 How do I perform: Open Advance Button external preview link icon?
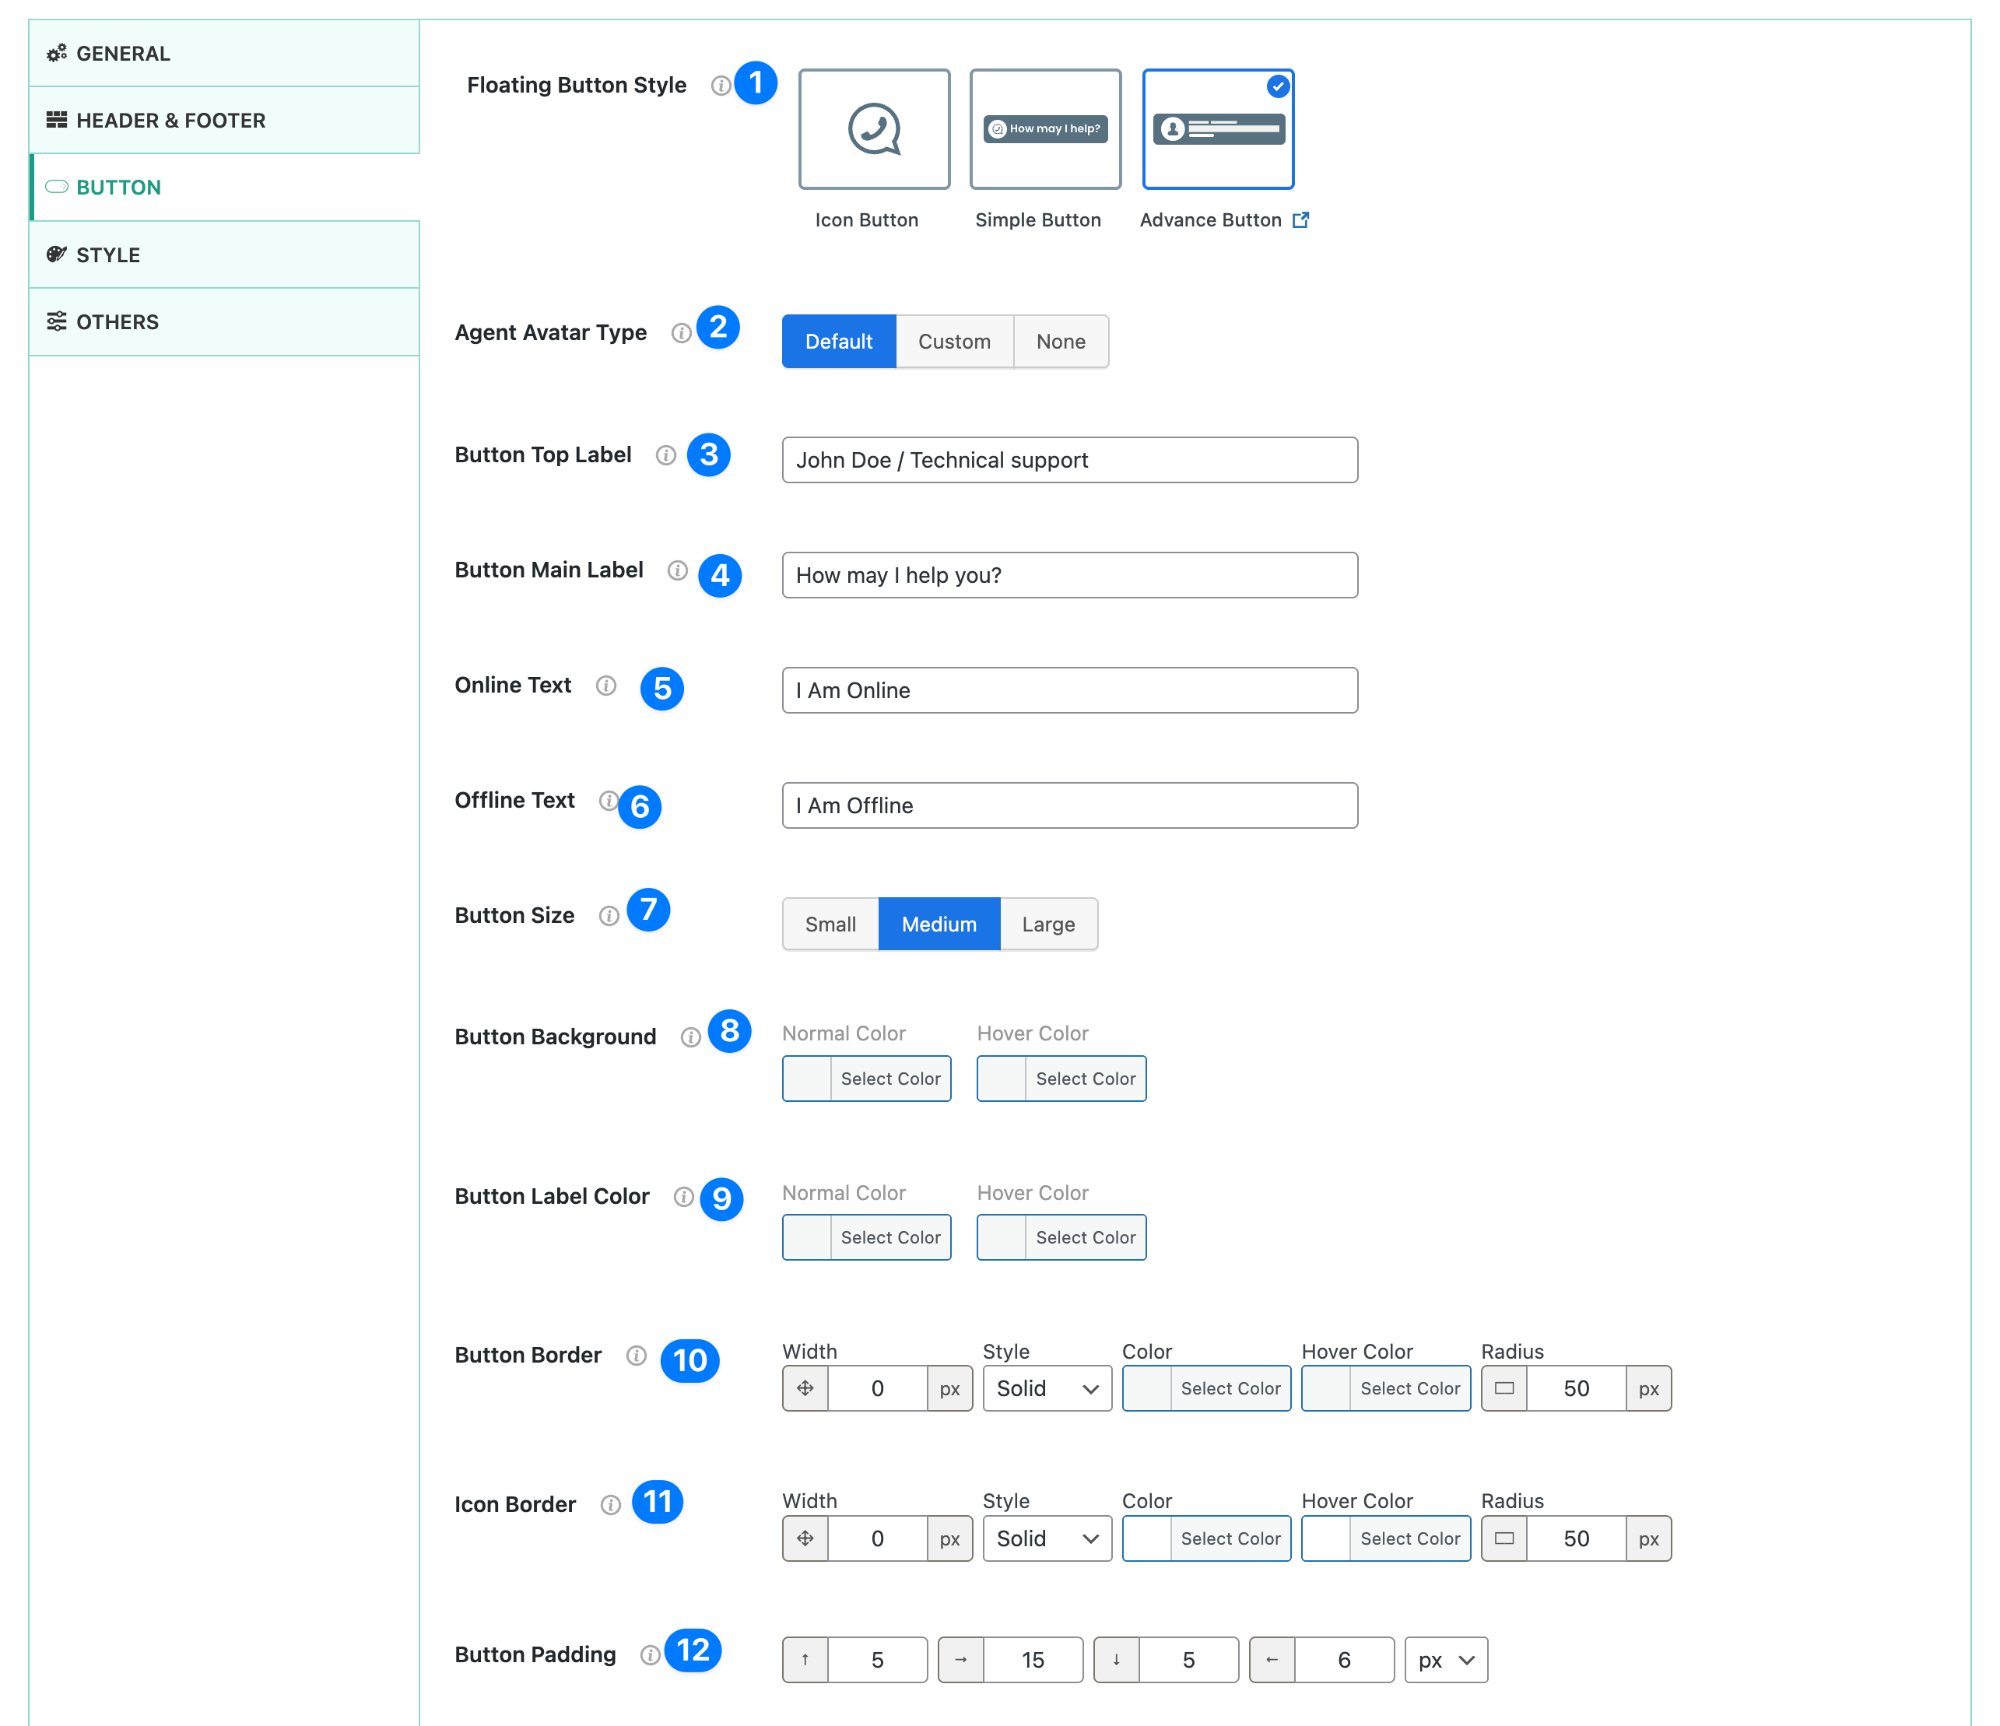point(1301,219)
